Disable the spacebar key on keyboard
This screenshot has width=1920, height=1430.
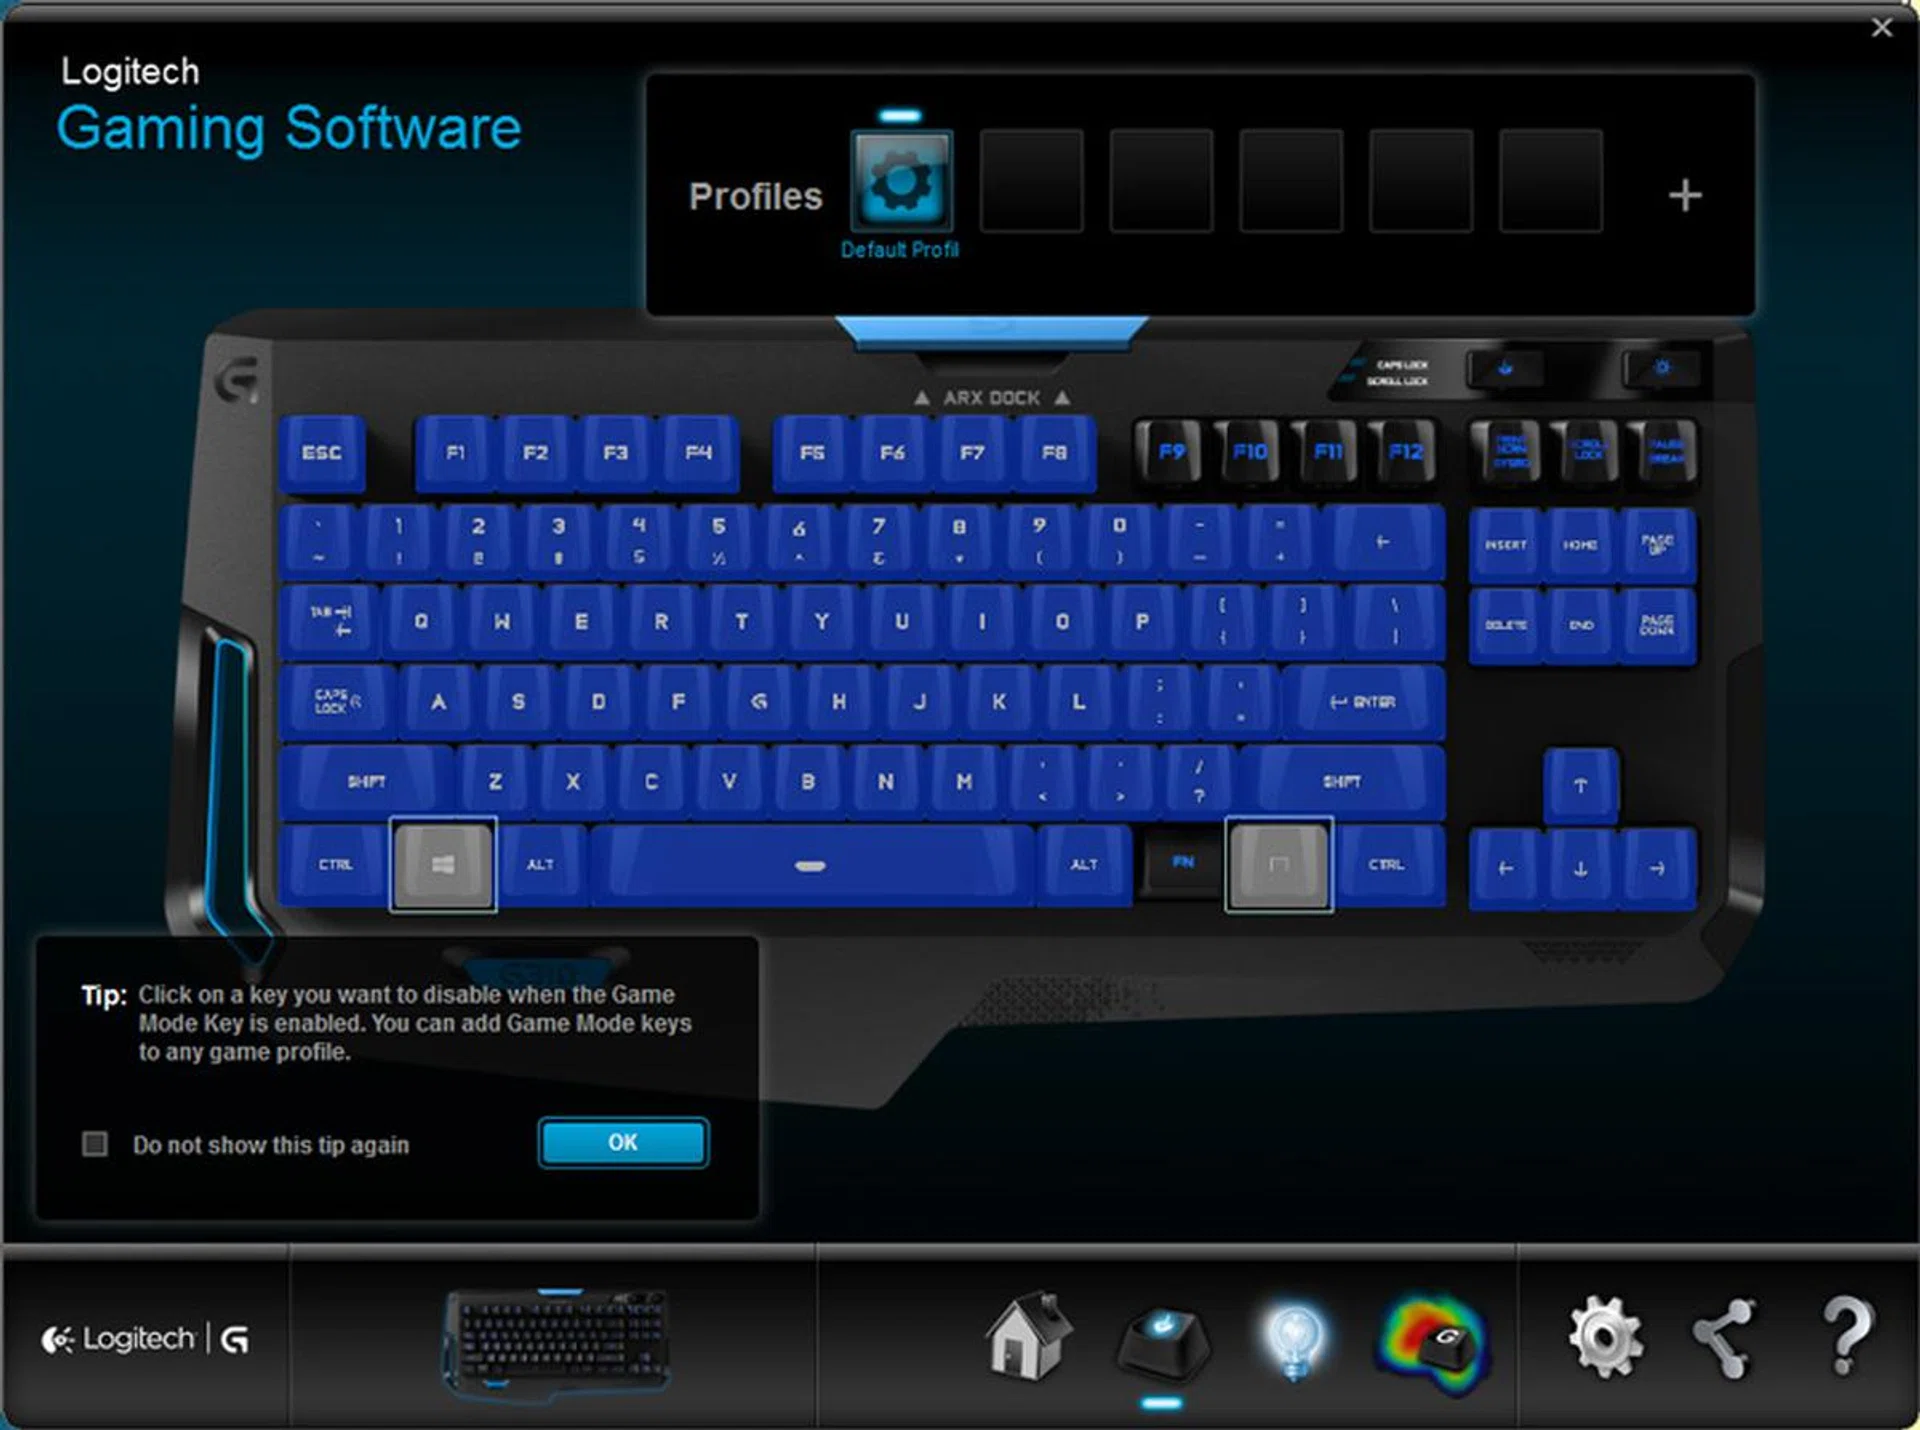(810, 865)
